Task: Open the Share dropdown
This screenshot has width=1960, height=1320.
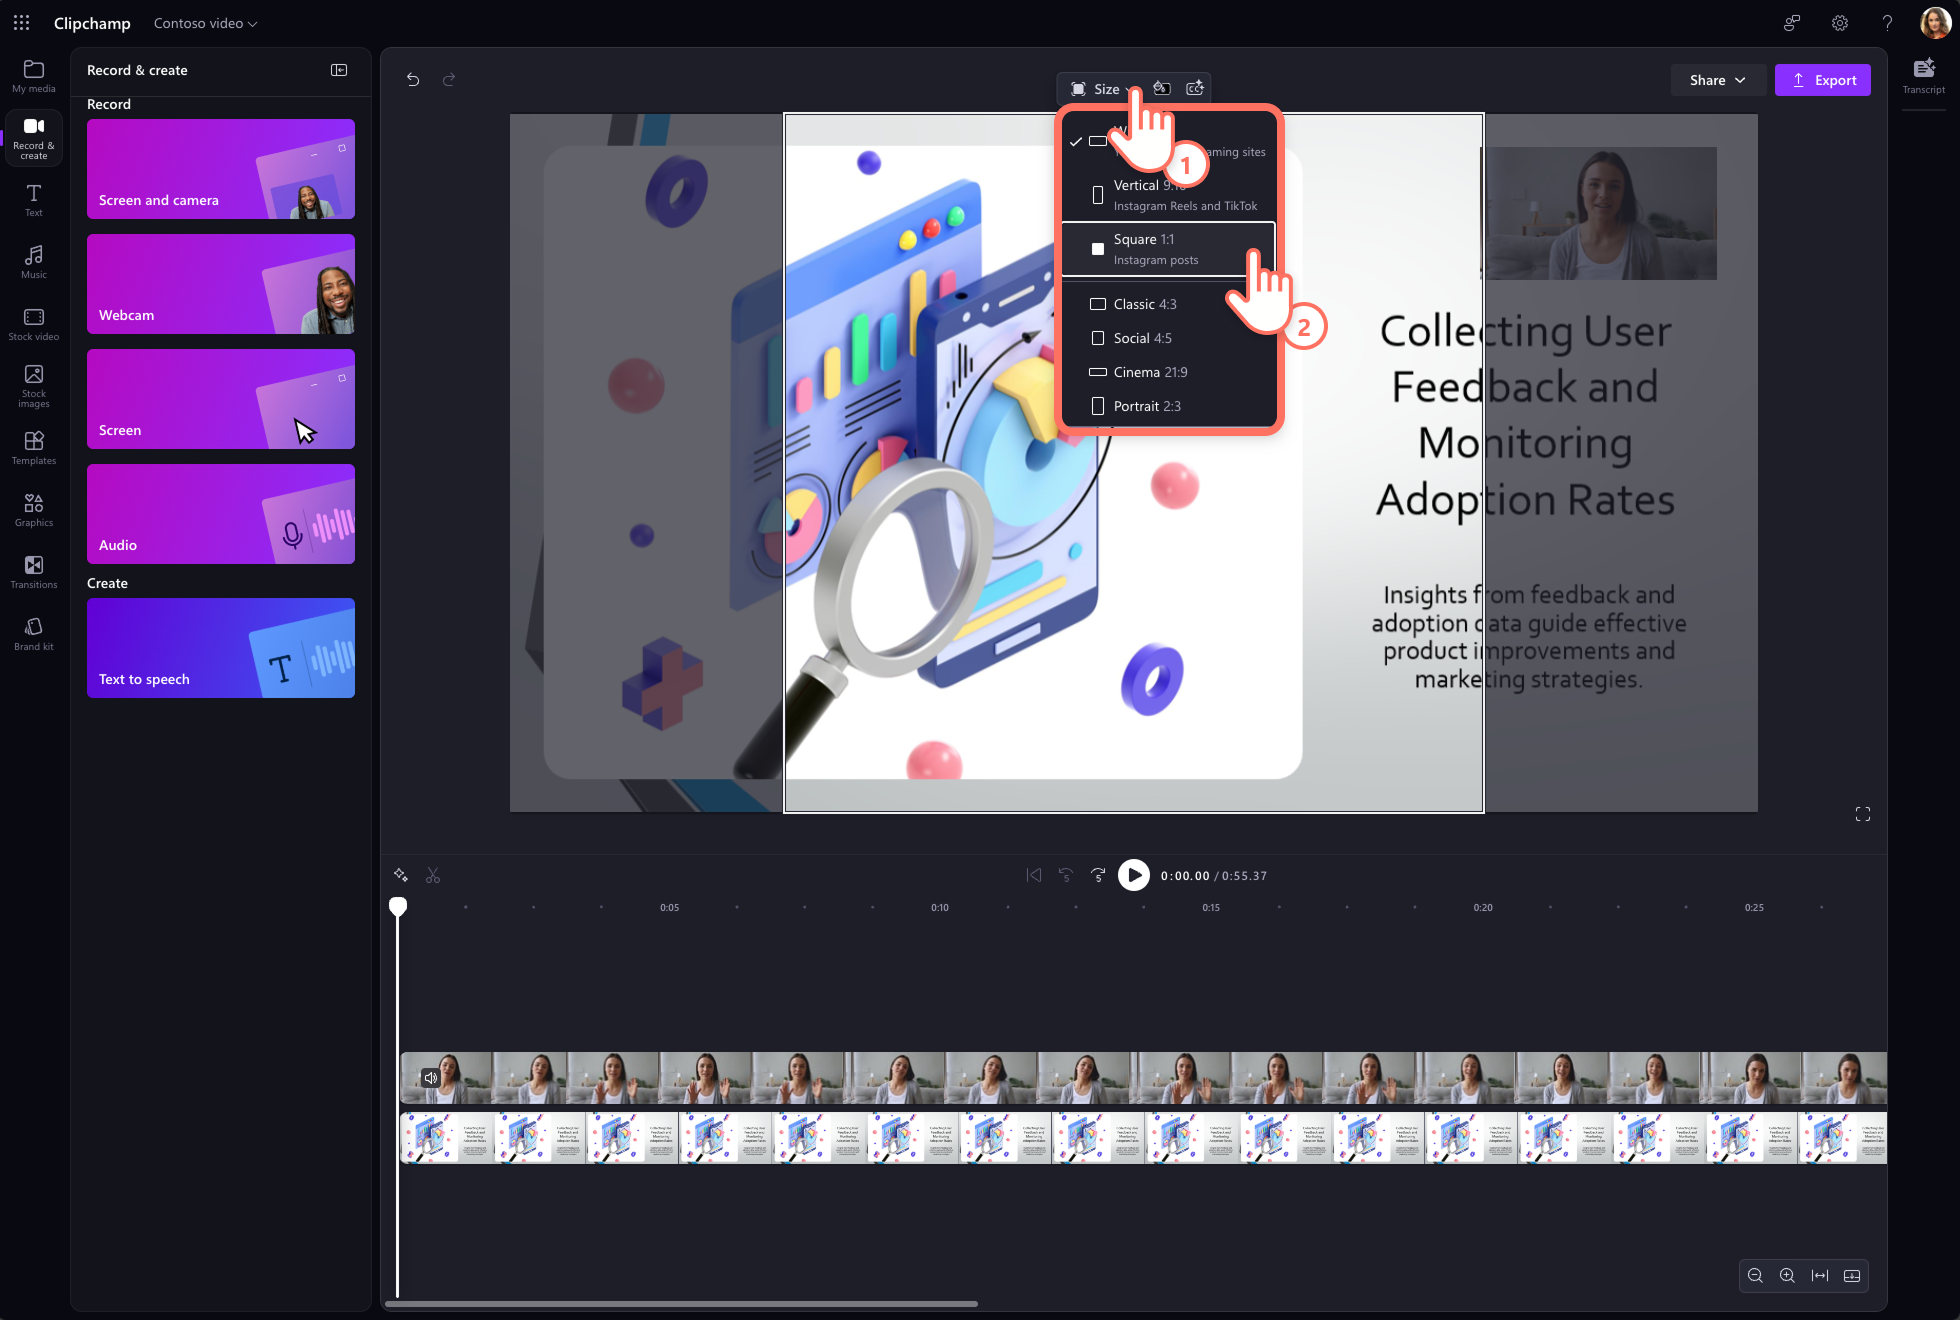Action: (x=1717, y=80)
